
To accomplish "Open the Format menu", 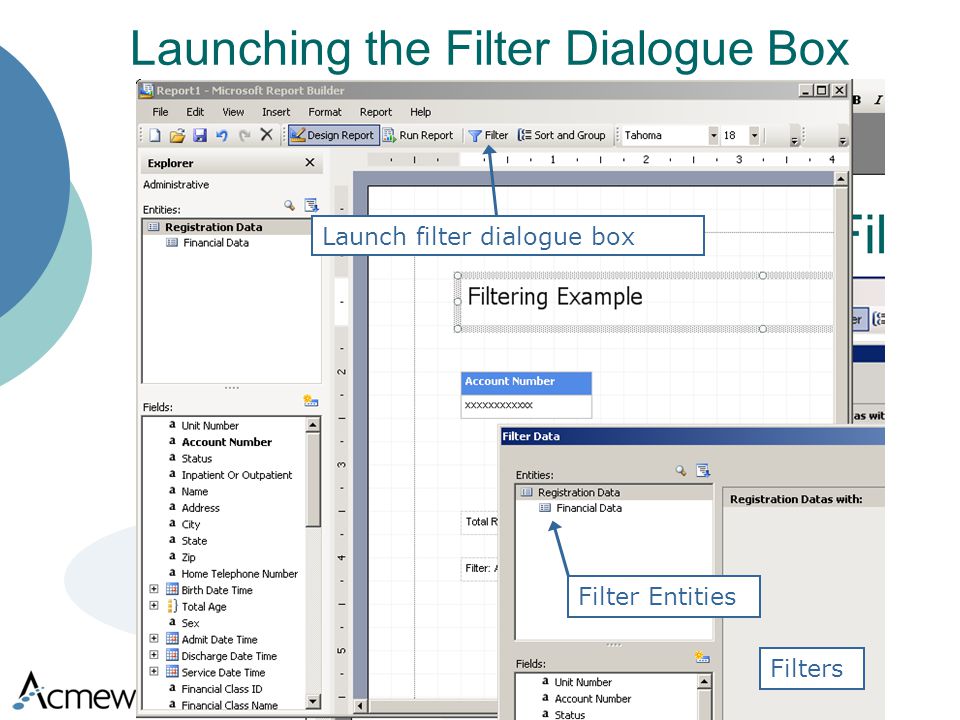I will pos(325,112).
